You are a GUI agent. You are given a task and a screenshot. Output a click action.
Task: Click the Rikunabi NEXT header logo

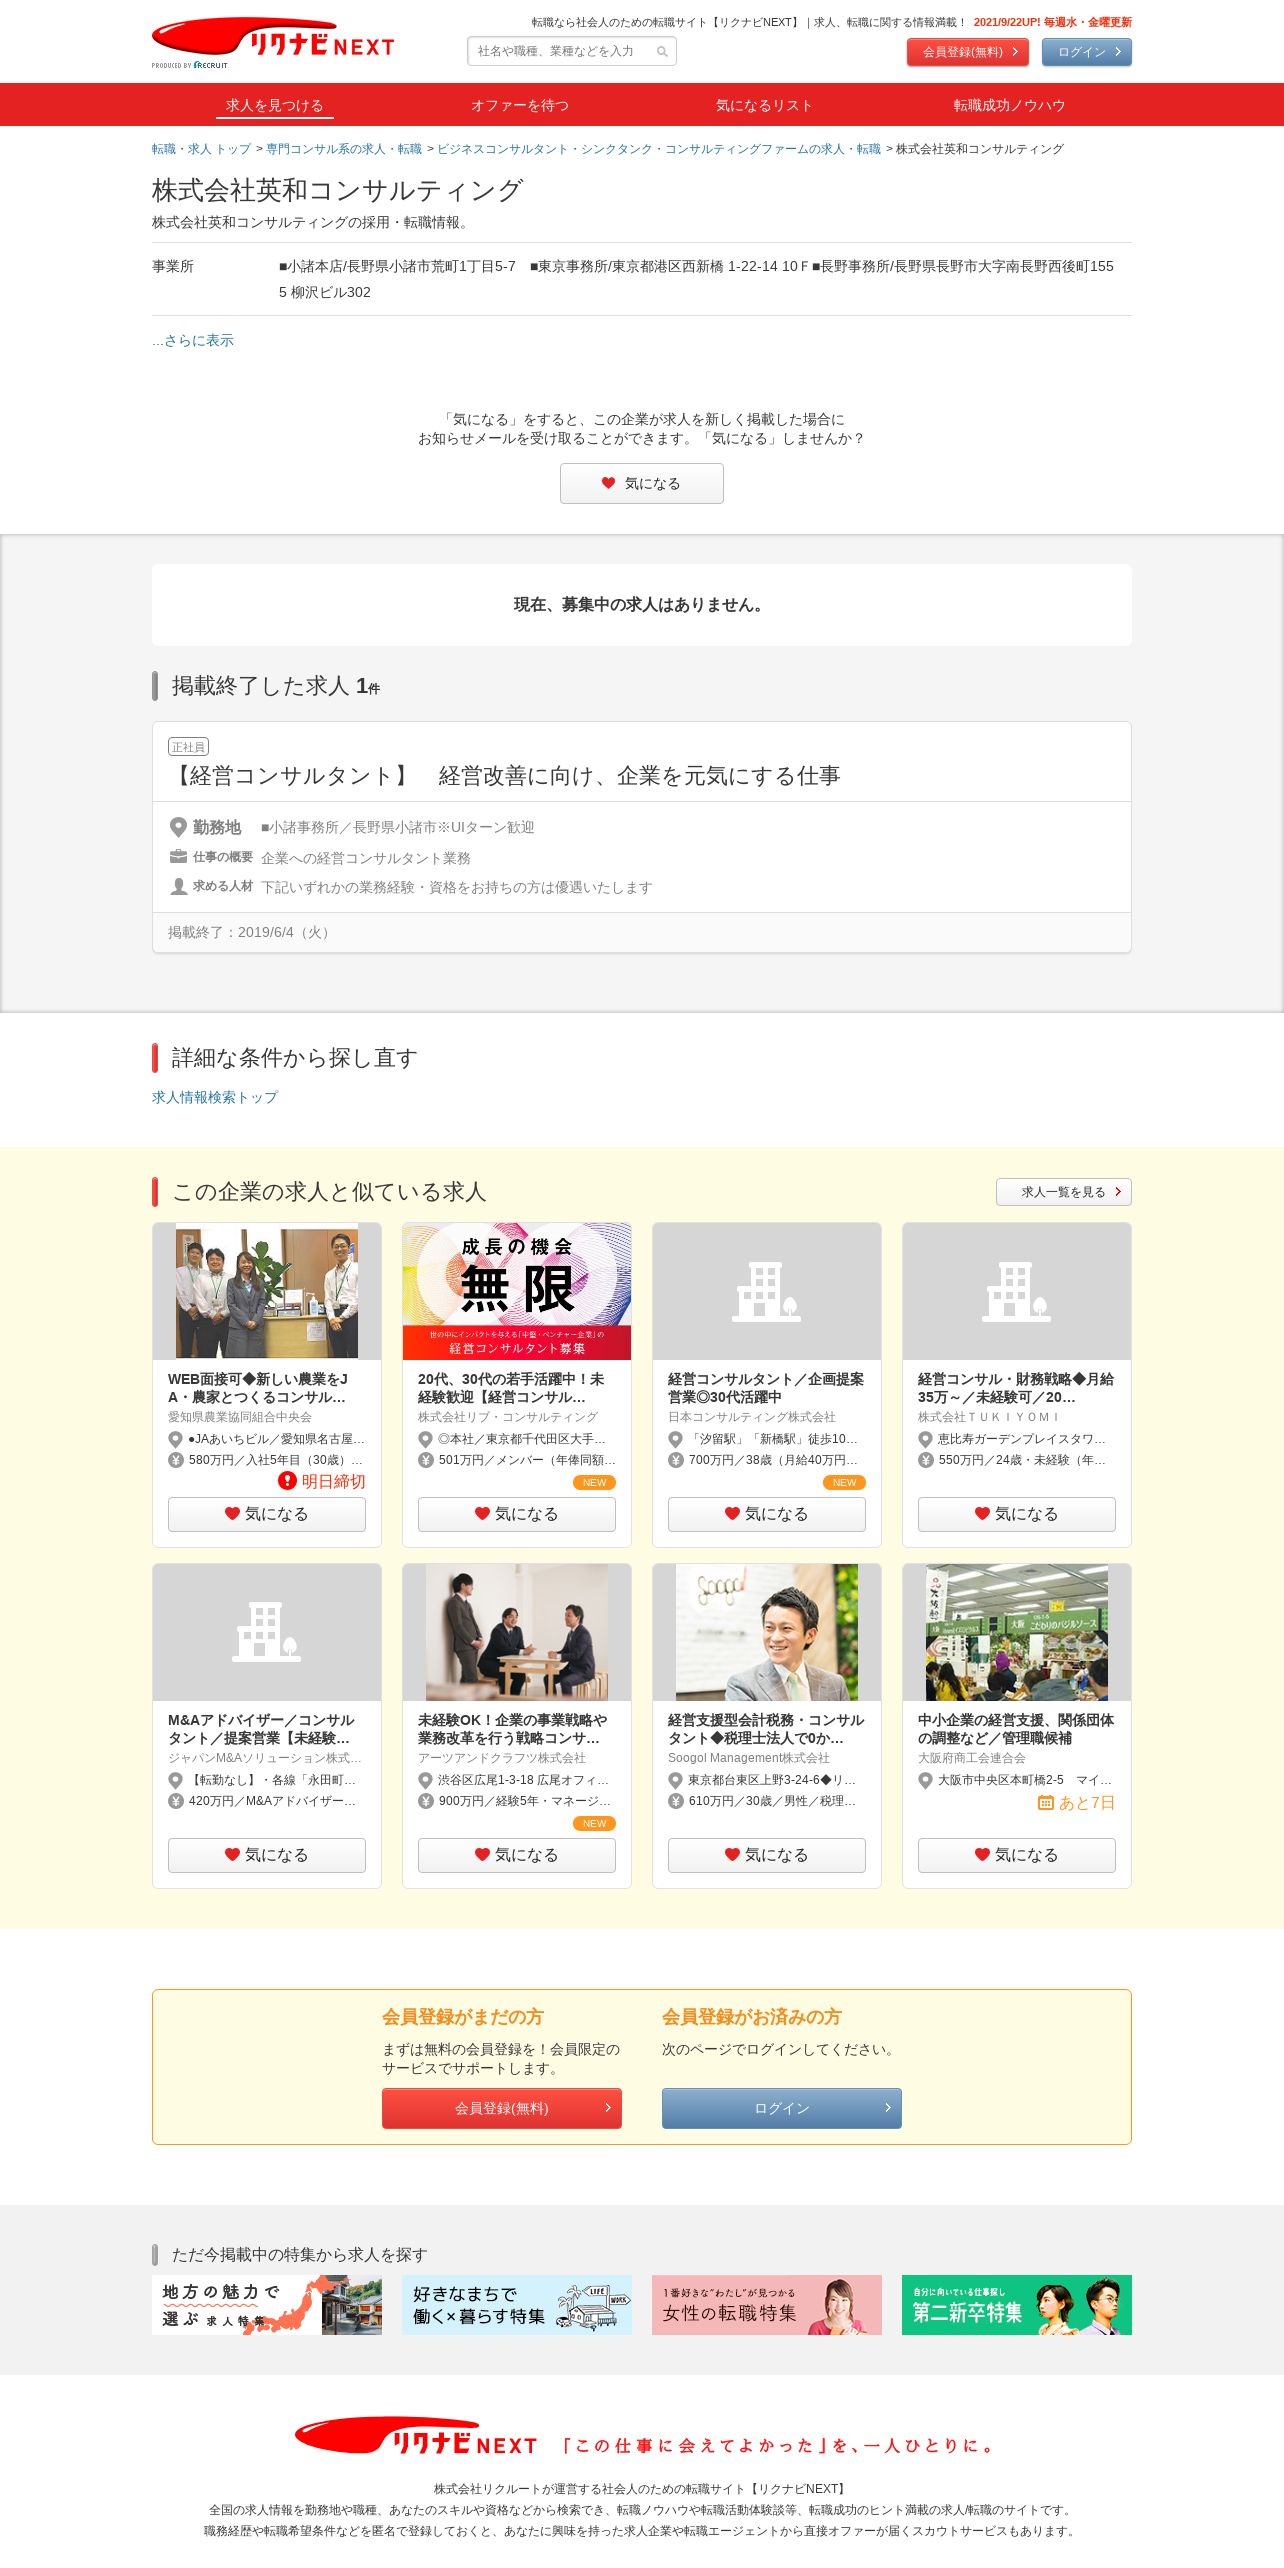(273, 43)
